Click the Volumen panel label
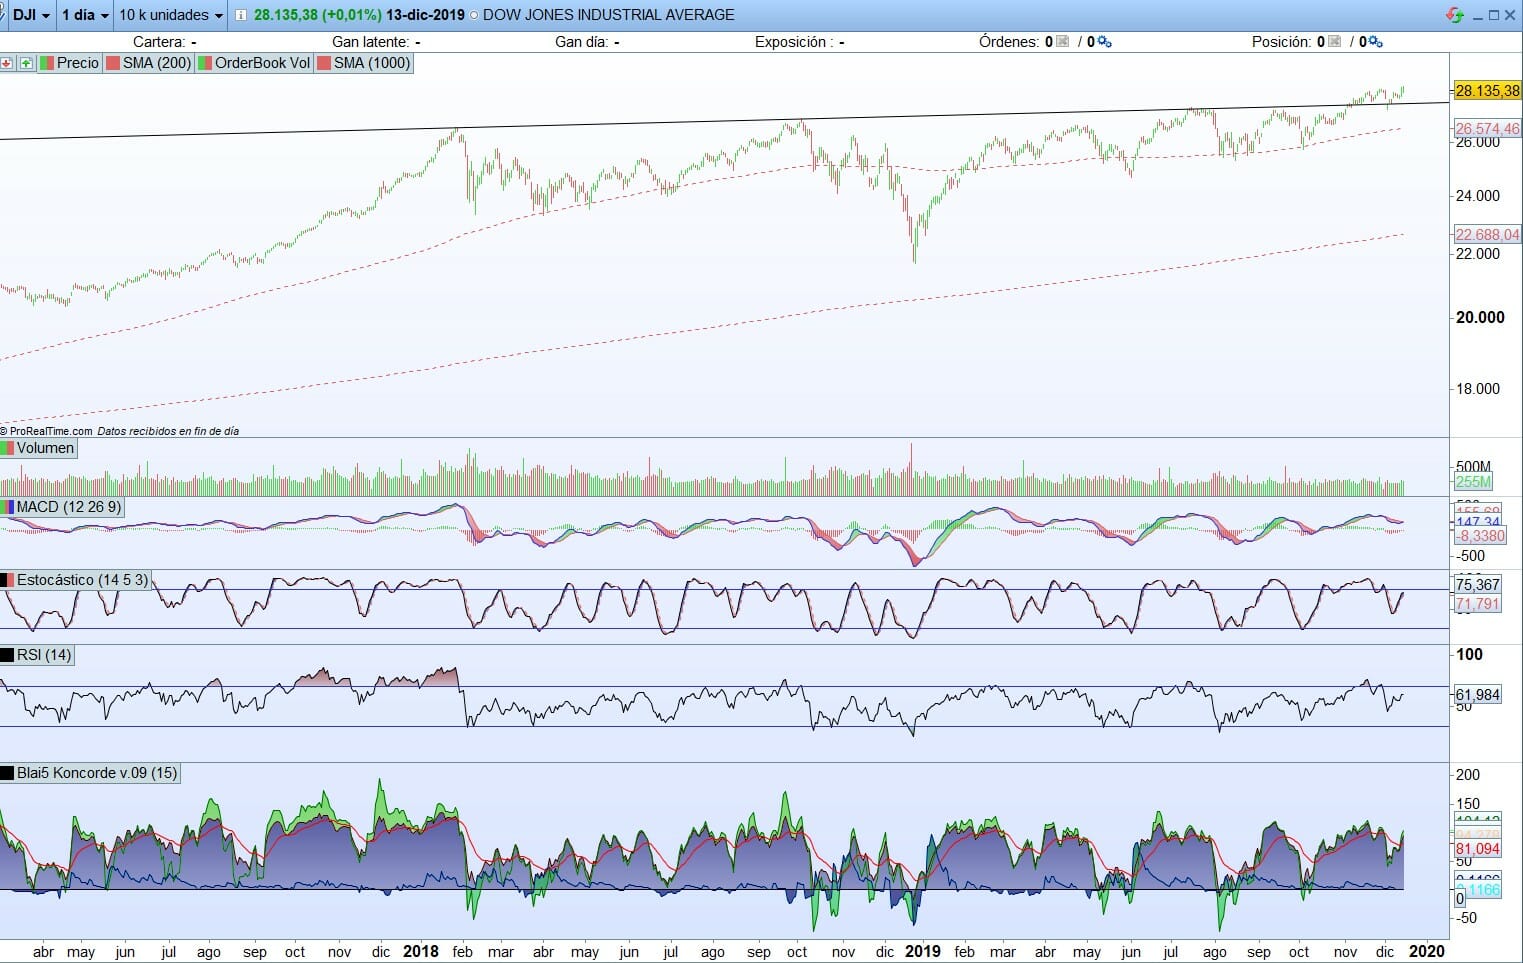 39,448
